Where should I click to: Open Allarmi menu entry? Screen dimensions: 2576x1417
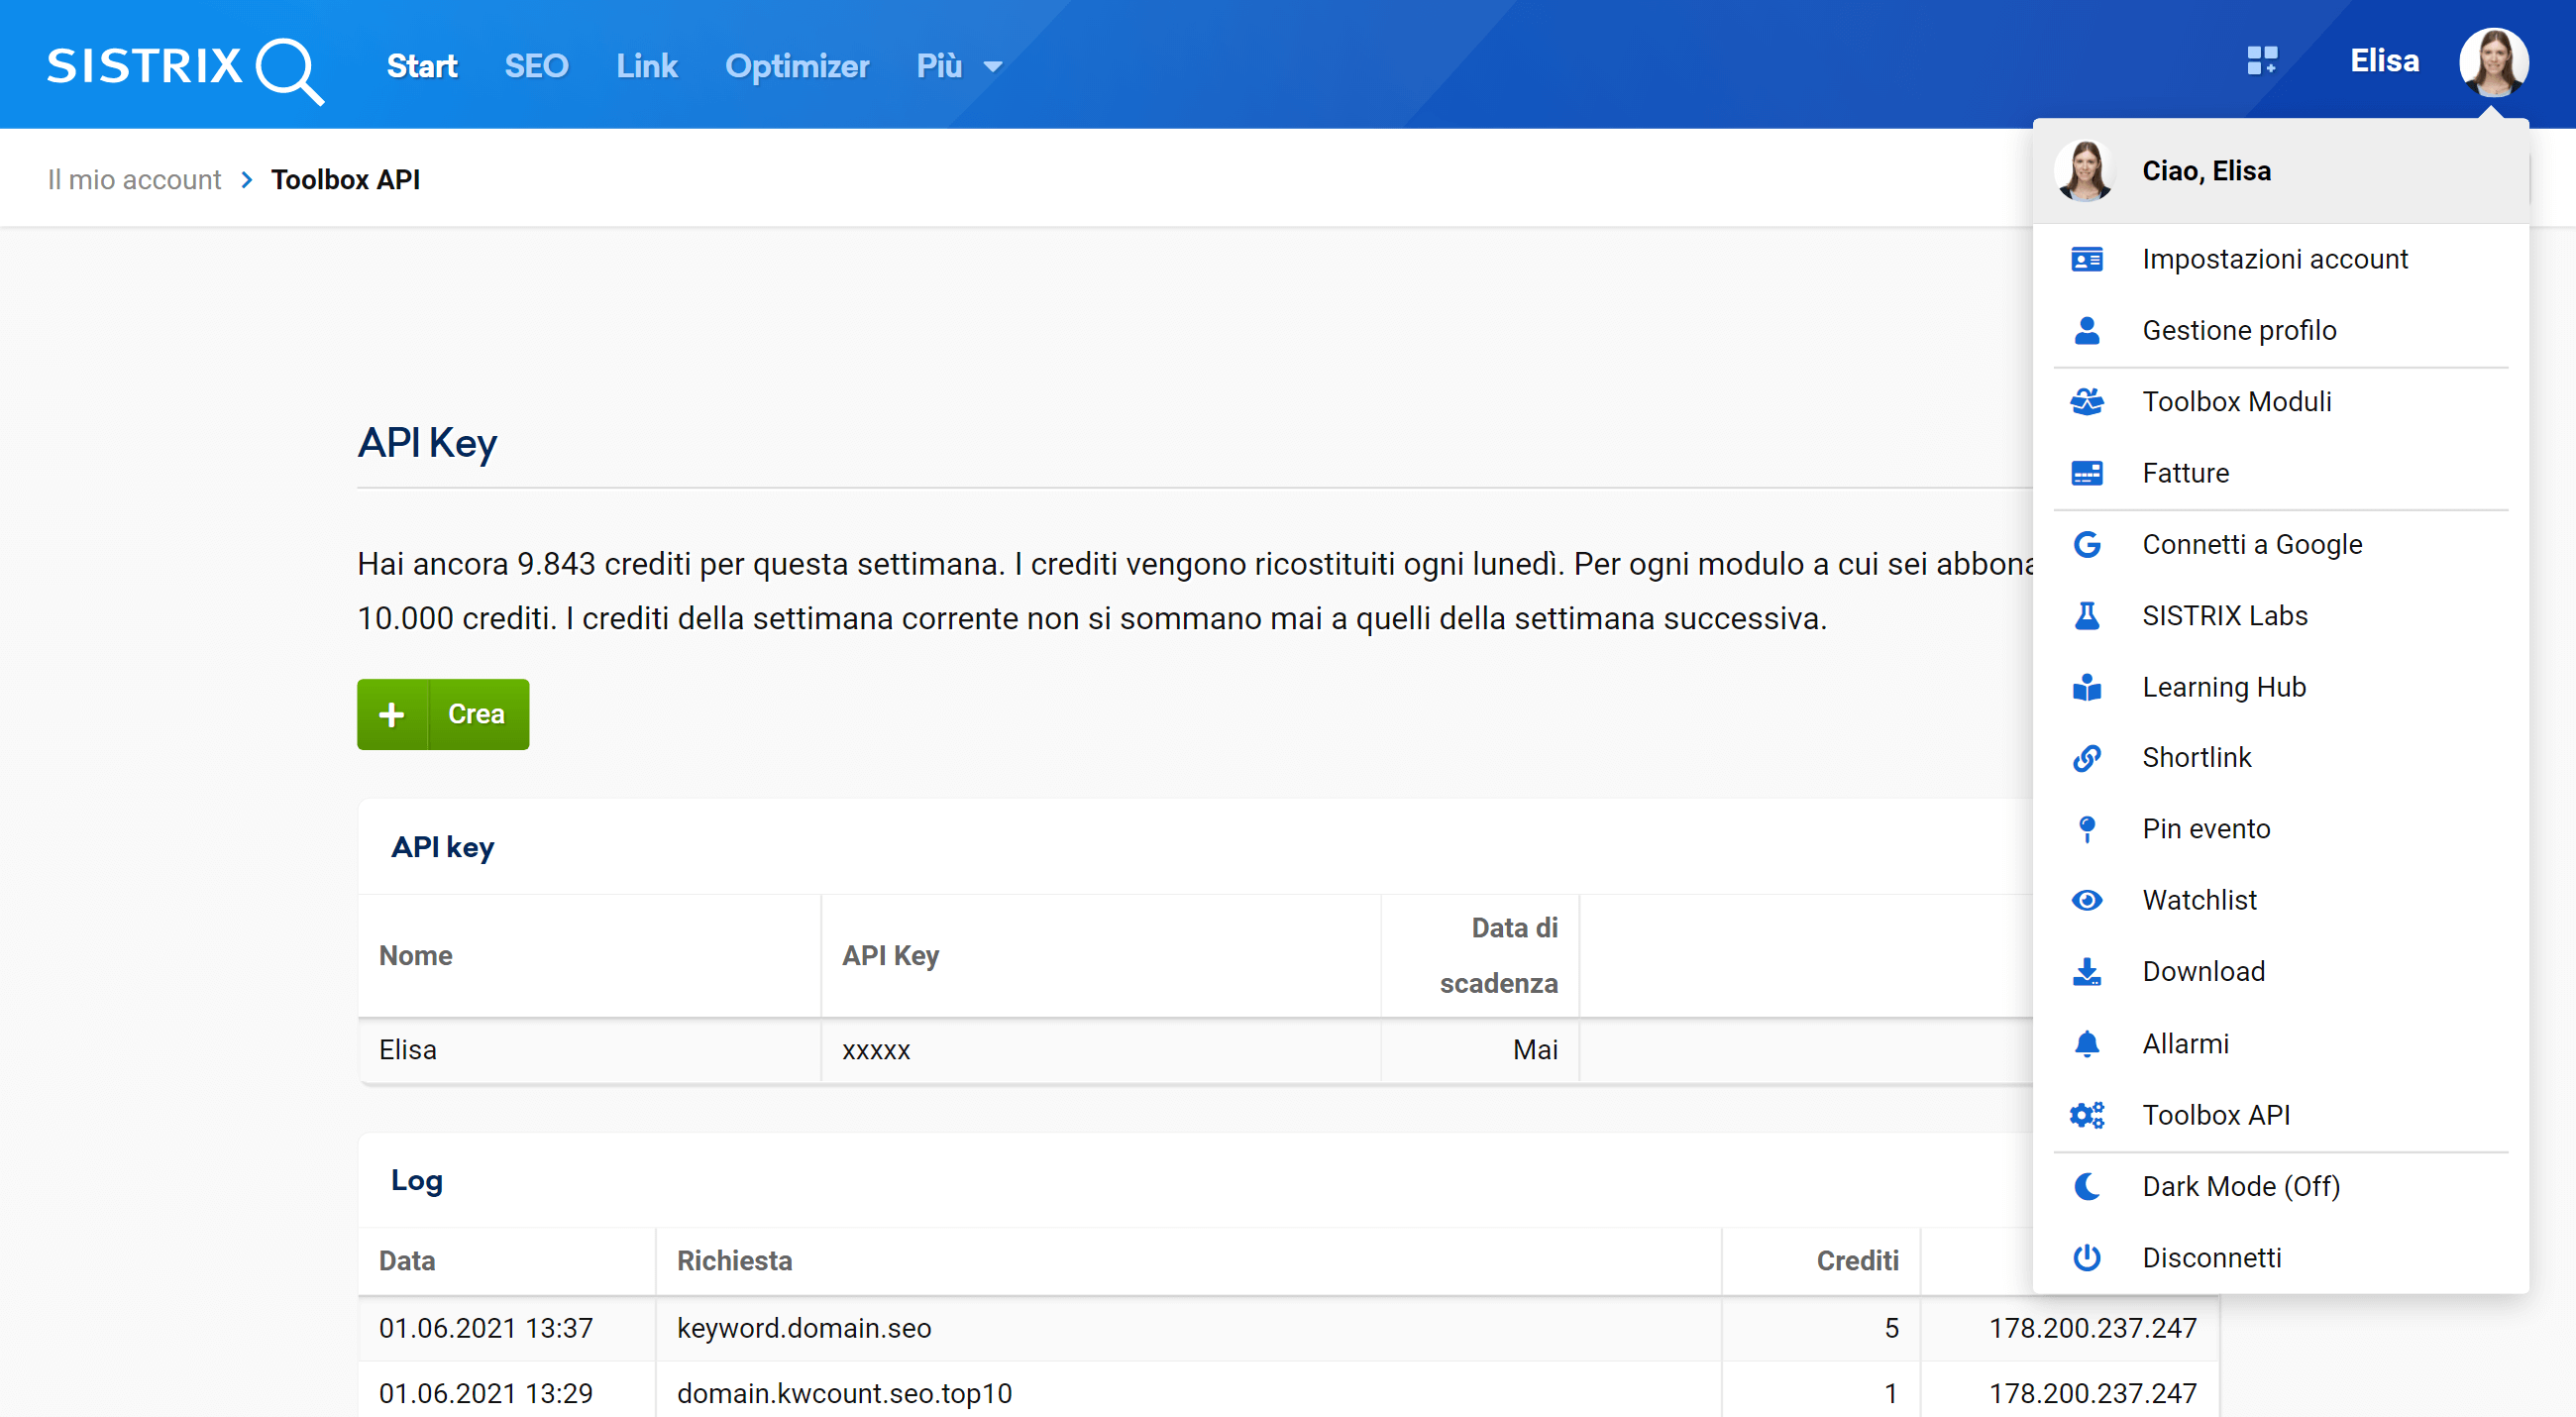click(2280, 1044)
